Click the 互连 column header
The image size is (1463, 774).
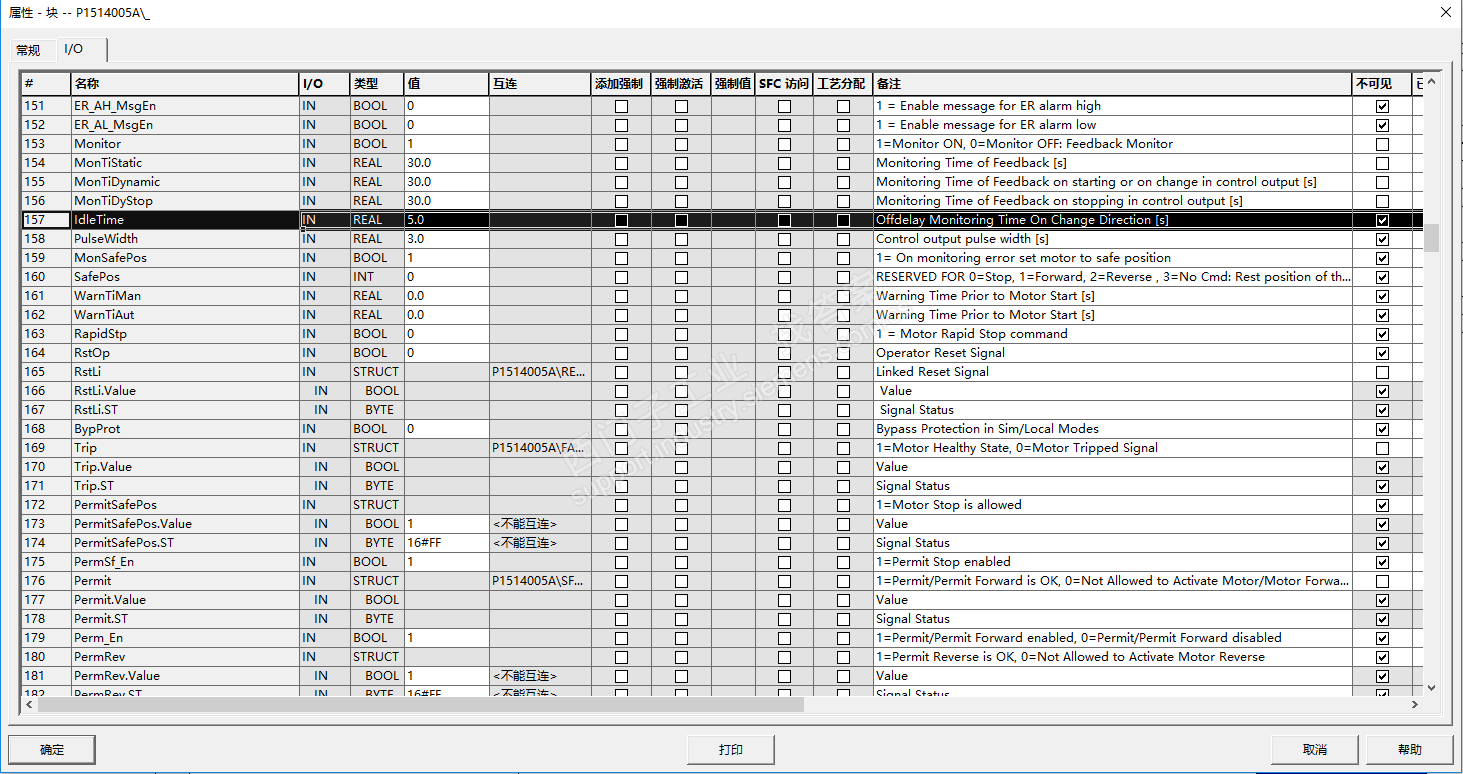540,84
